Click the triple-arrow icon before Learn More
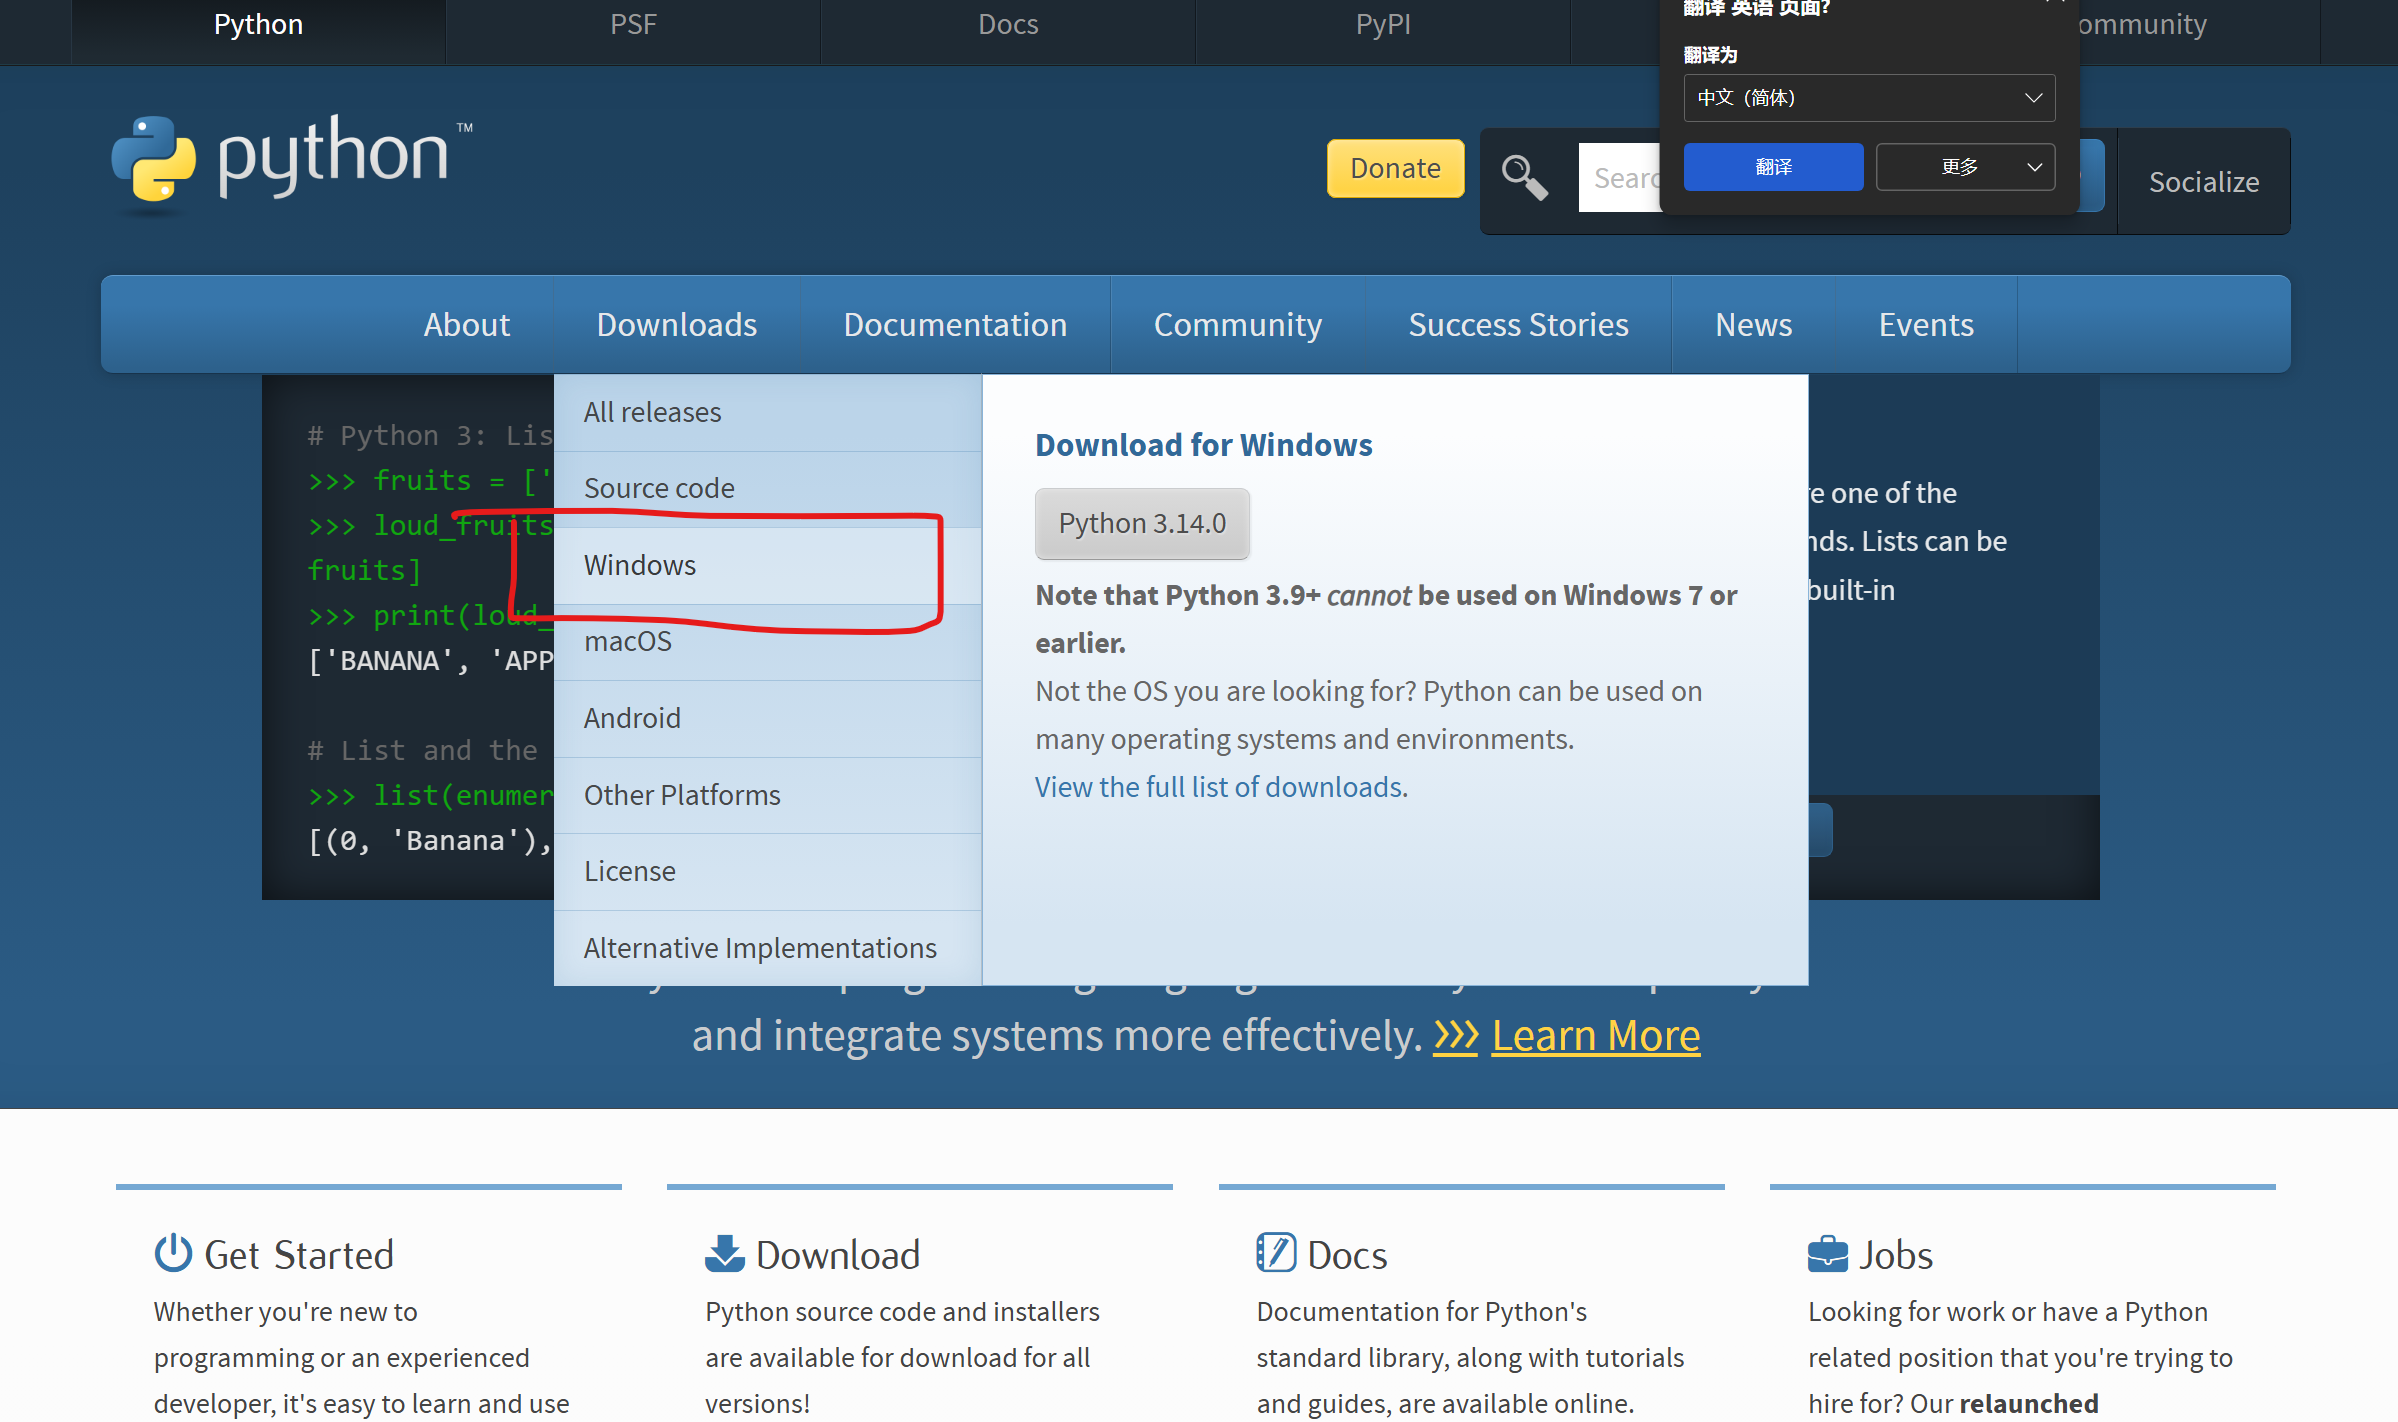 pyautogui.click(x=1456, y=1036)
